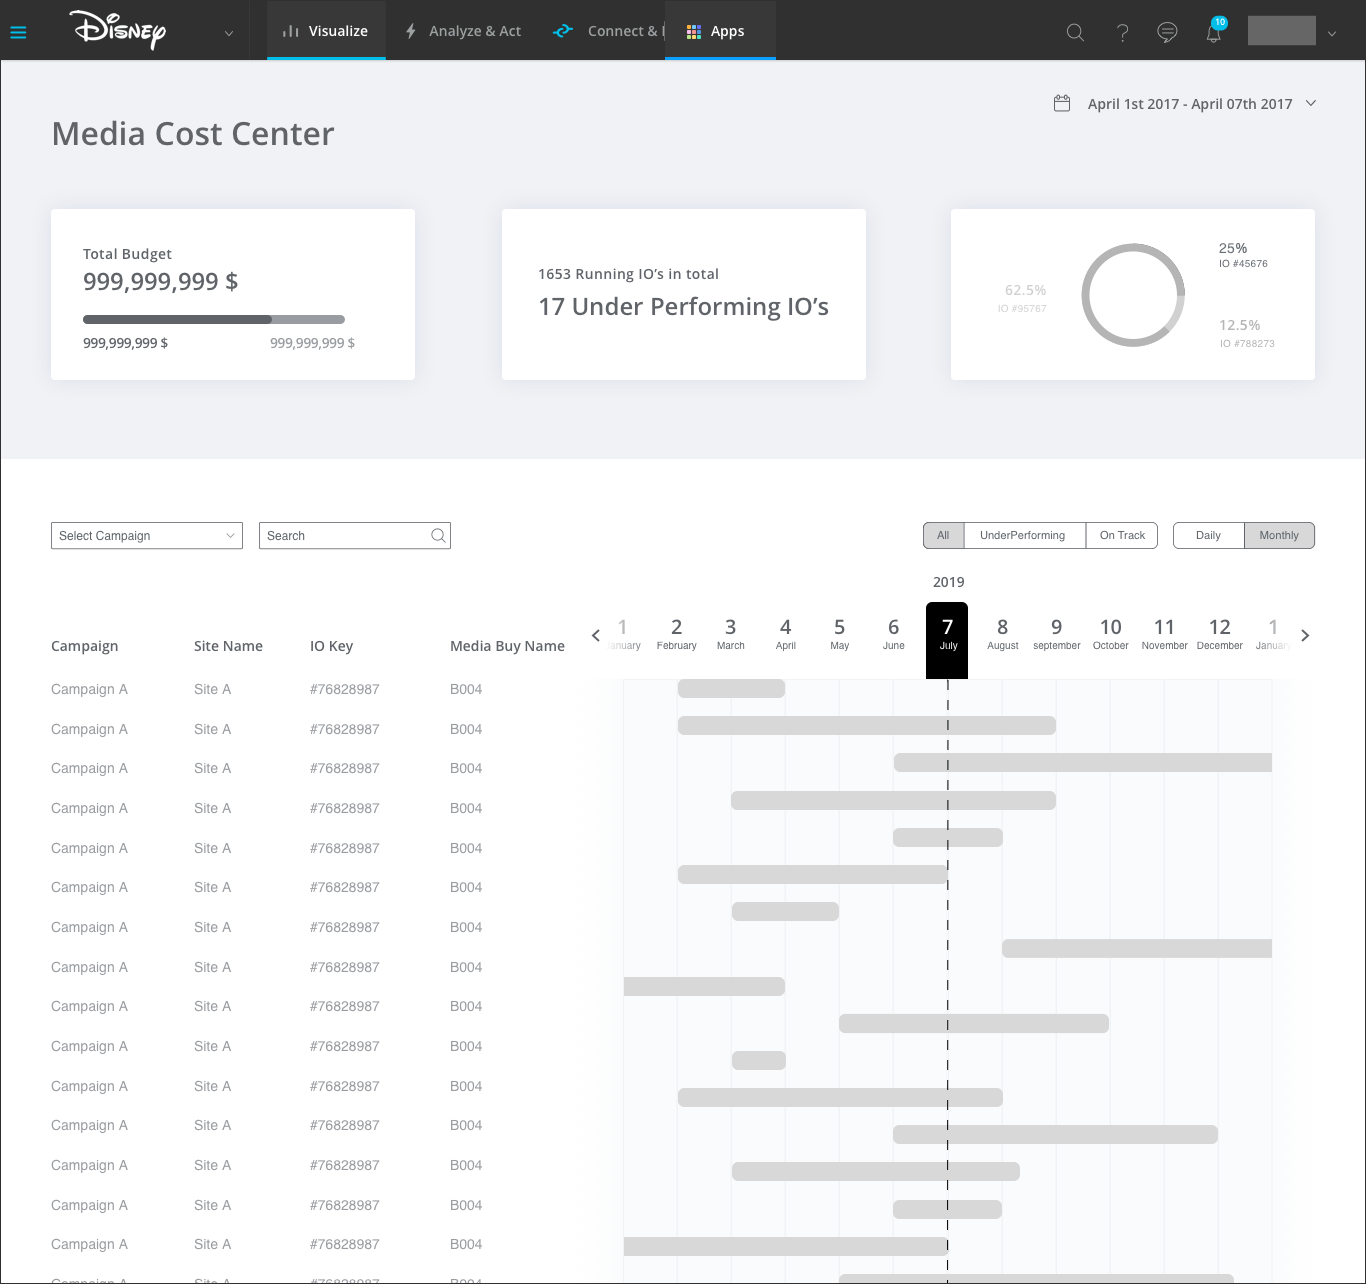This screenshot has width=1366, height=1284.
Task: Advance timeline with right arrow
Action: point(1305,635)
